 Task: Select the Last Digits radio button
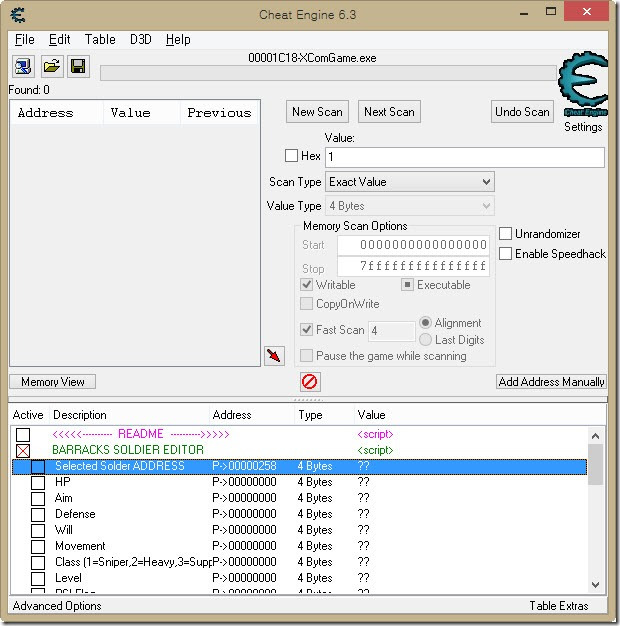point(426,340)
